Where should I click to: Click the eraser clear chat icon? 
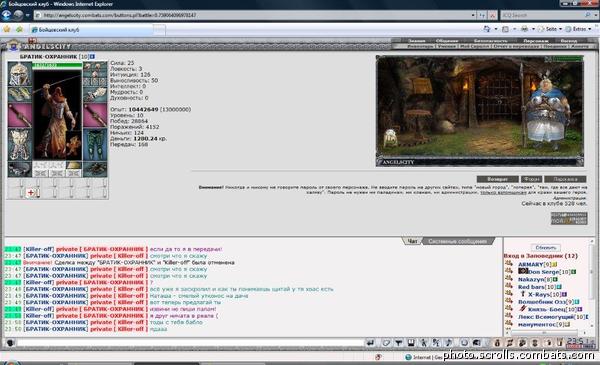pos(386,343)
